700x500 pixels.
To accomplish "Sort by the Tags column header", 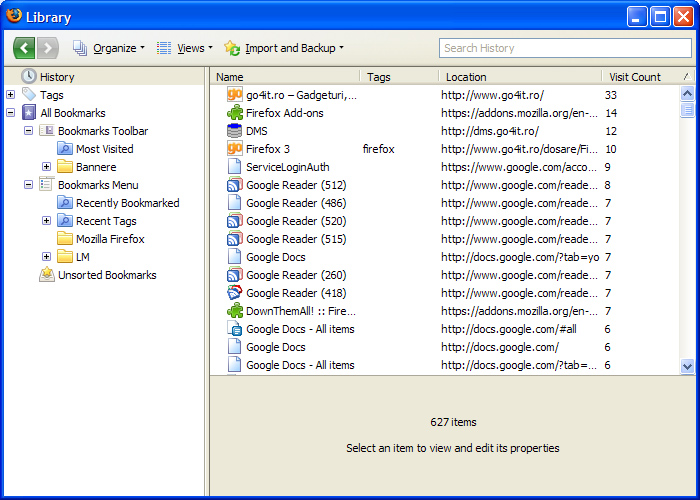I will click(400, 77).
